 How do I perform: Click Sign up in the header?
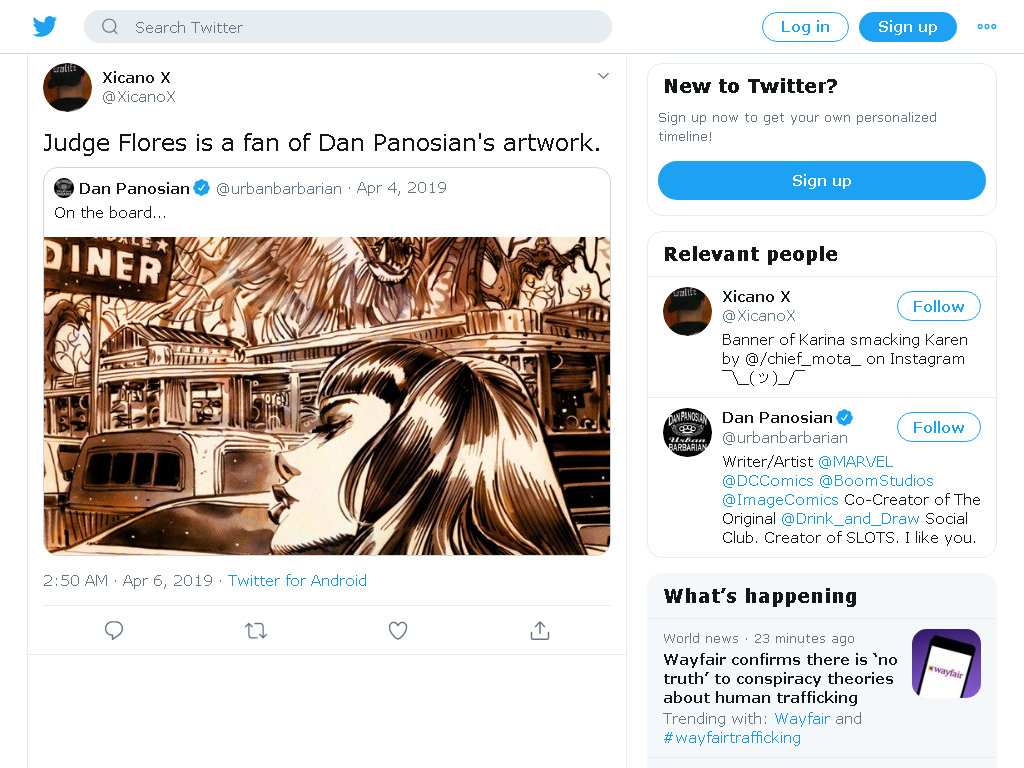[x=907, y=27]
